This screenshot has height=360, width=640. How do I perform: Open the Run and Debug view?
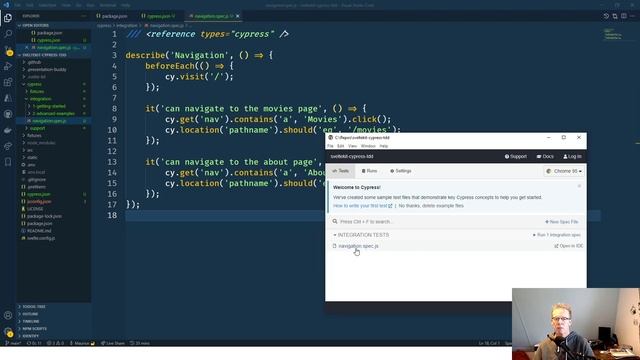coord(8,66)
